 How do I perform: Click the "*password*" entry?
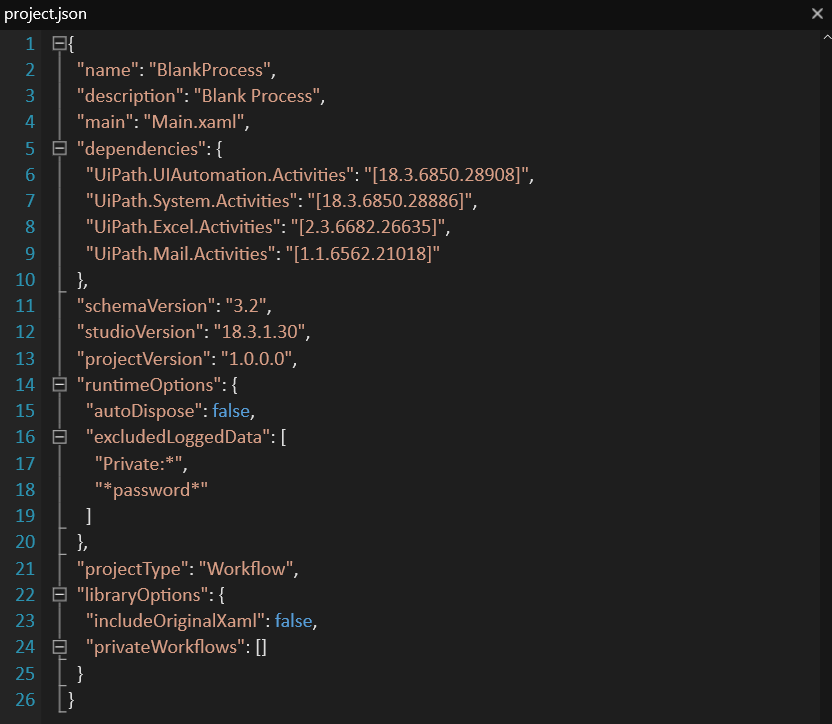[151, 489]
